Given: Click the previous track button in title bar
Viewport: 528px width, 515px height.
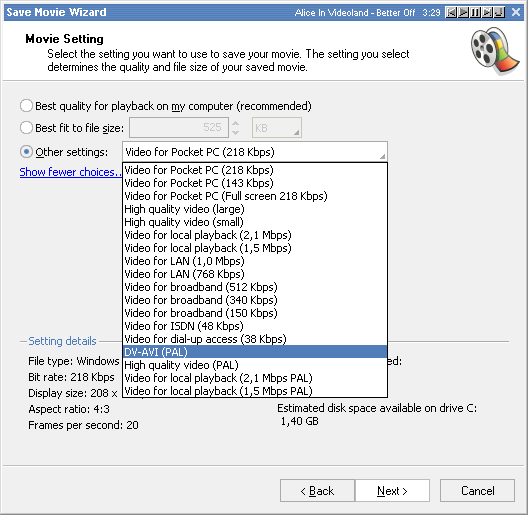Looking at the screenshot, I should tap(451, 12).
